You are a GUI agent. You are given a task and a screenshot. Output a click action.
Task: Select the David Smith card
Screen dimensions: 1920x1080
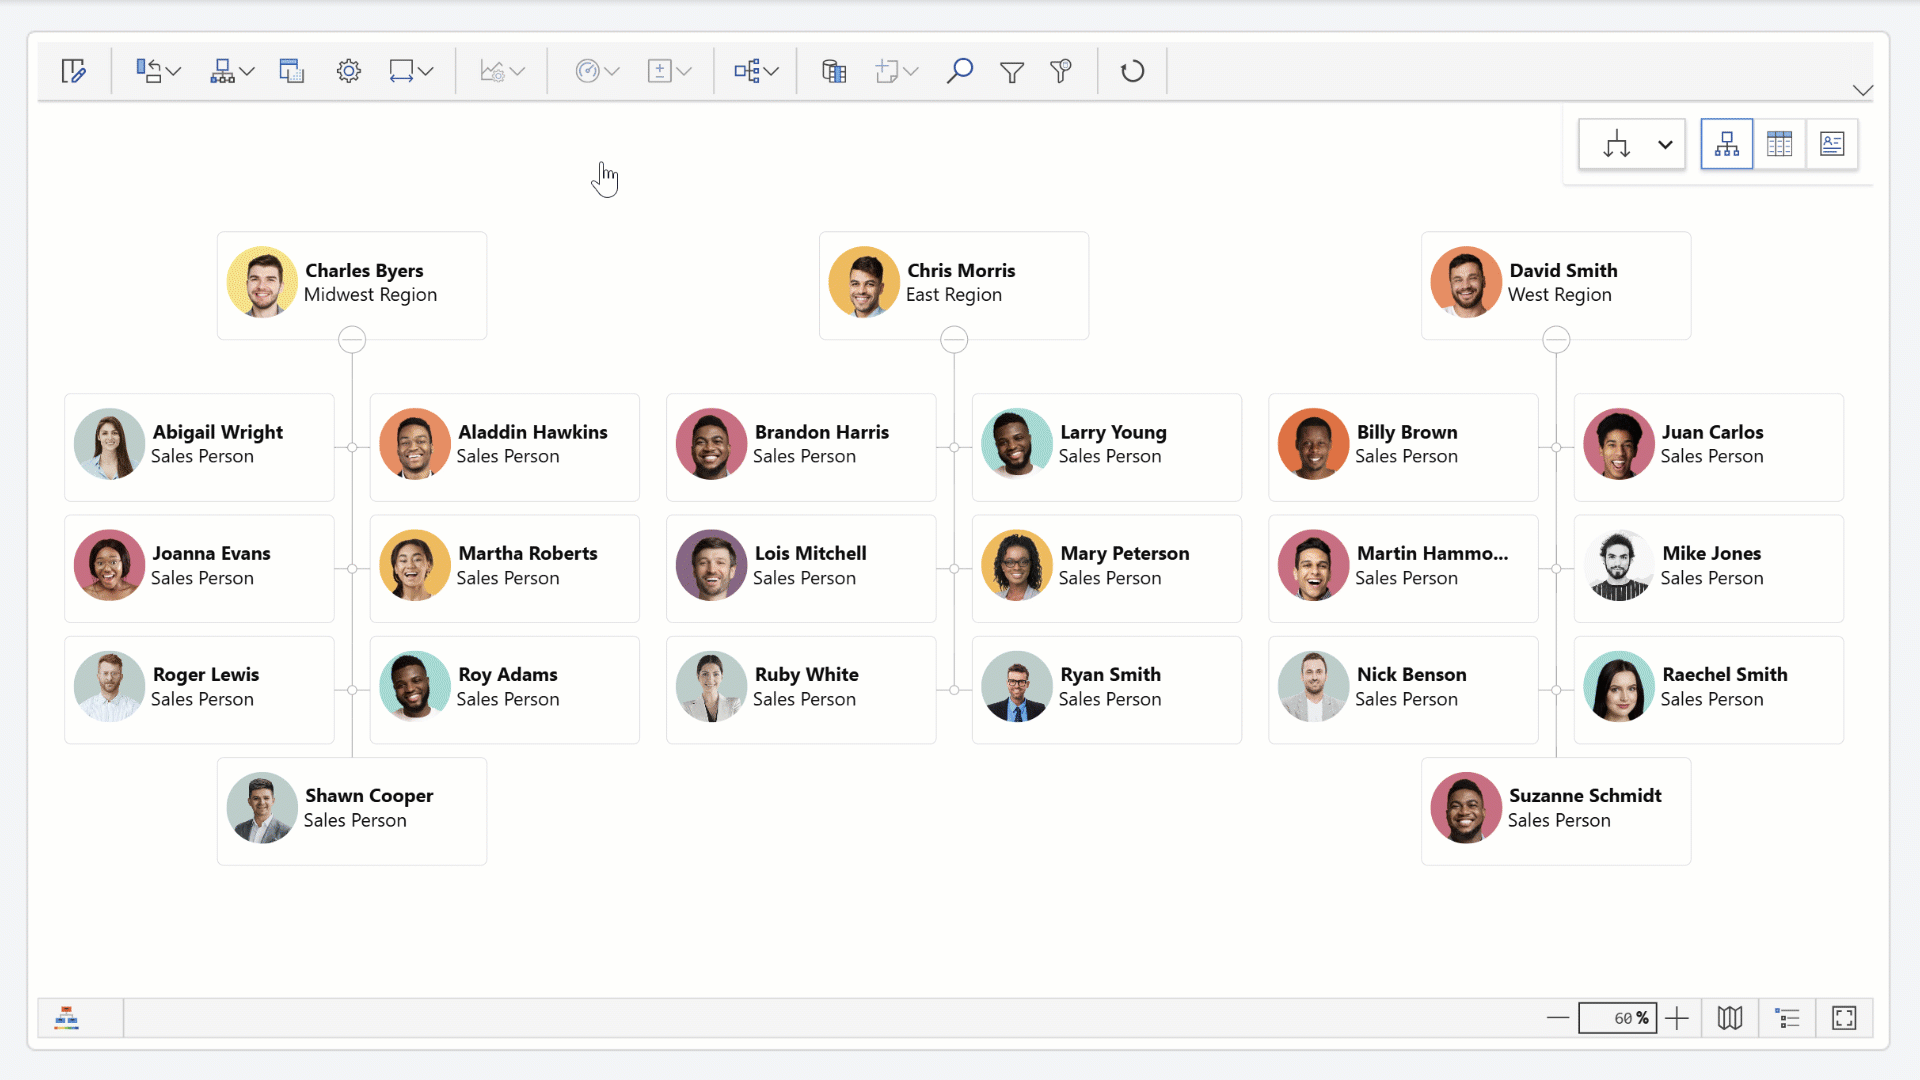click(1555, 284)
